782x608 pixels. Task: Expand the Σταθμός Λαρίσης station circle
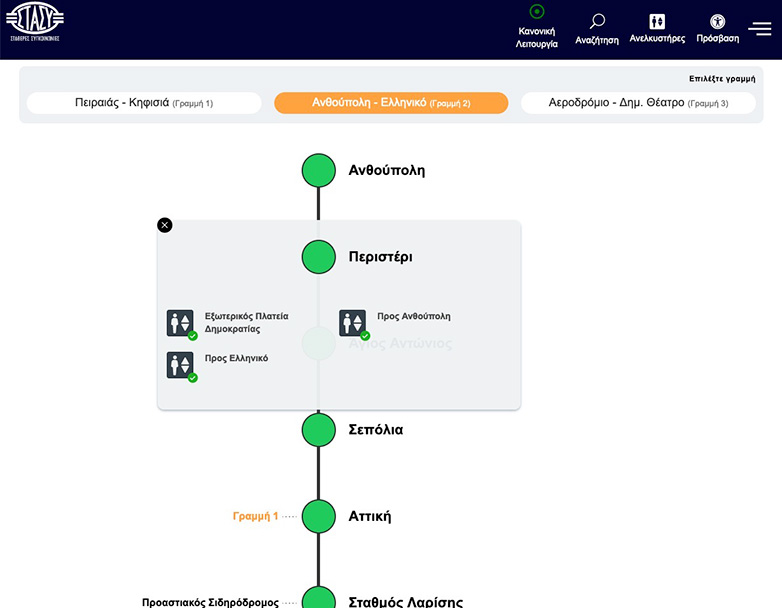click(319, 600)
